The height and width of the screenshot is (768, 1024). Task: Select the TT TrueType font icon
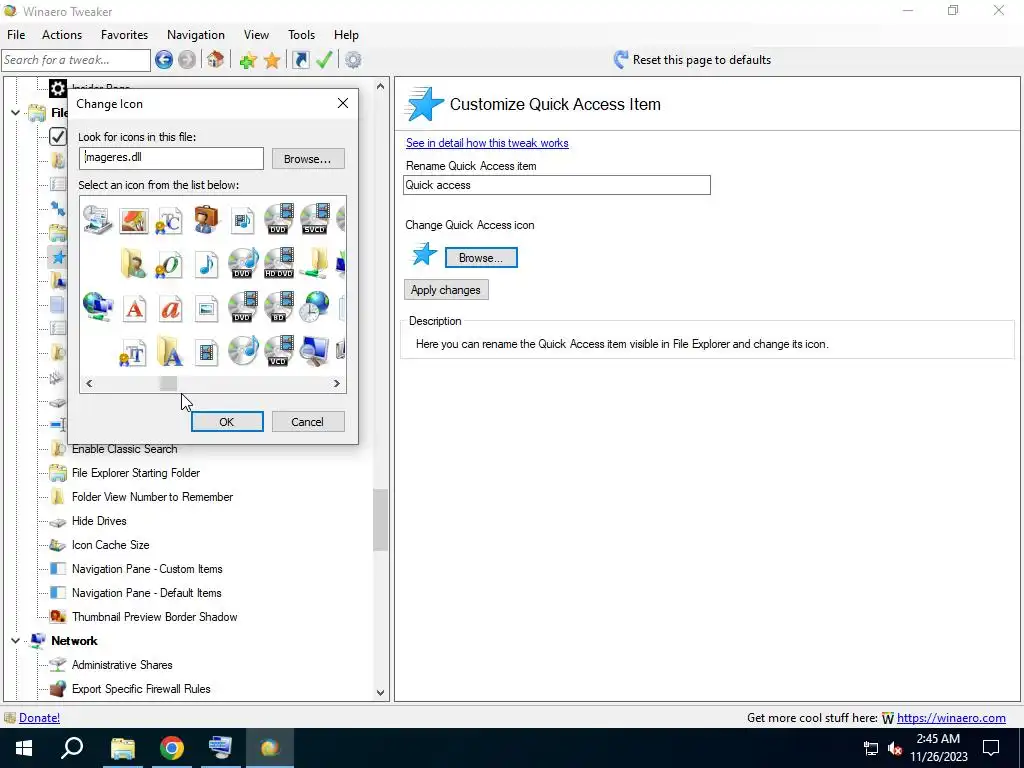point(133,353)
